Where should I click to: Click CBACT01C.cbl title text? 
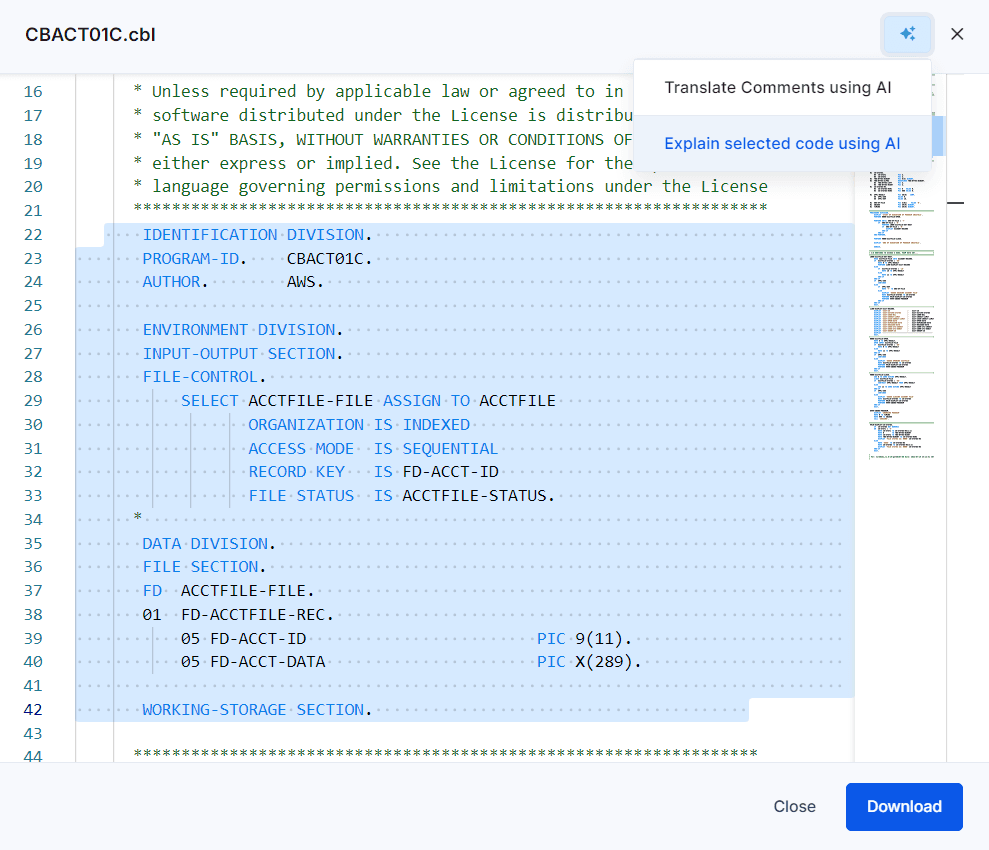pos(90,35)
